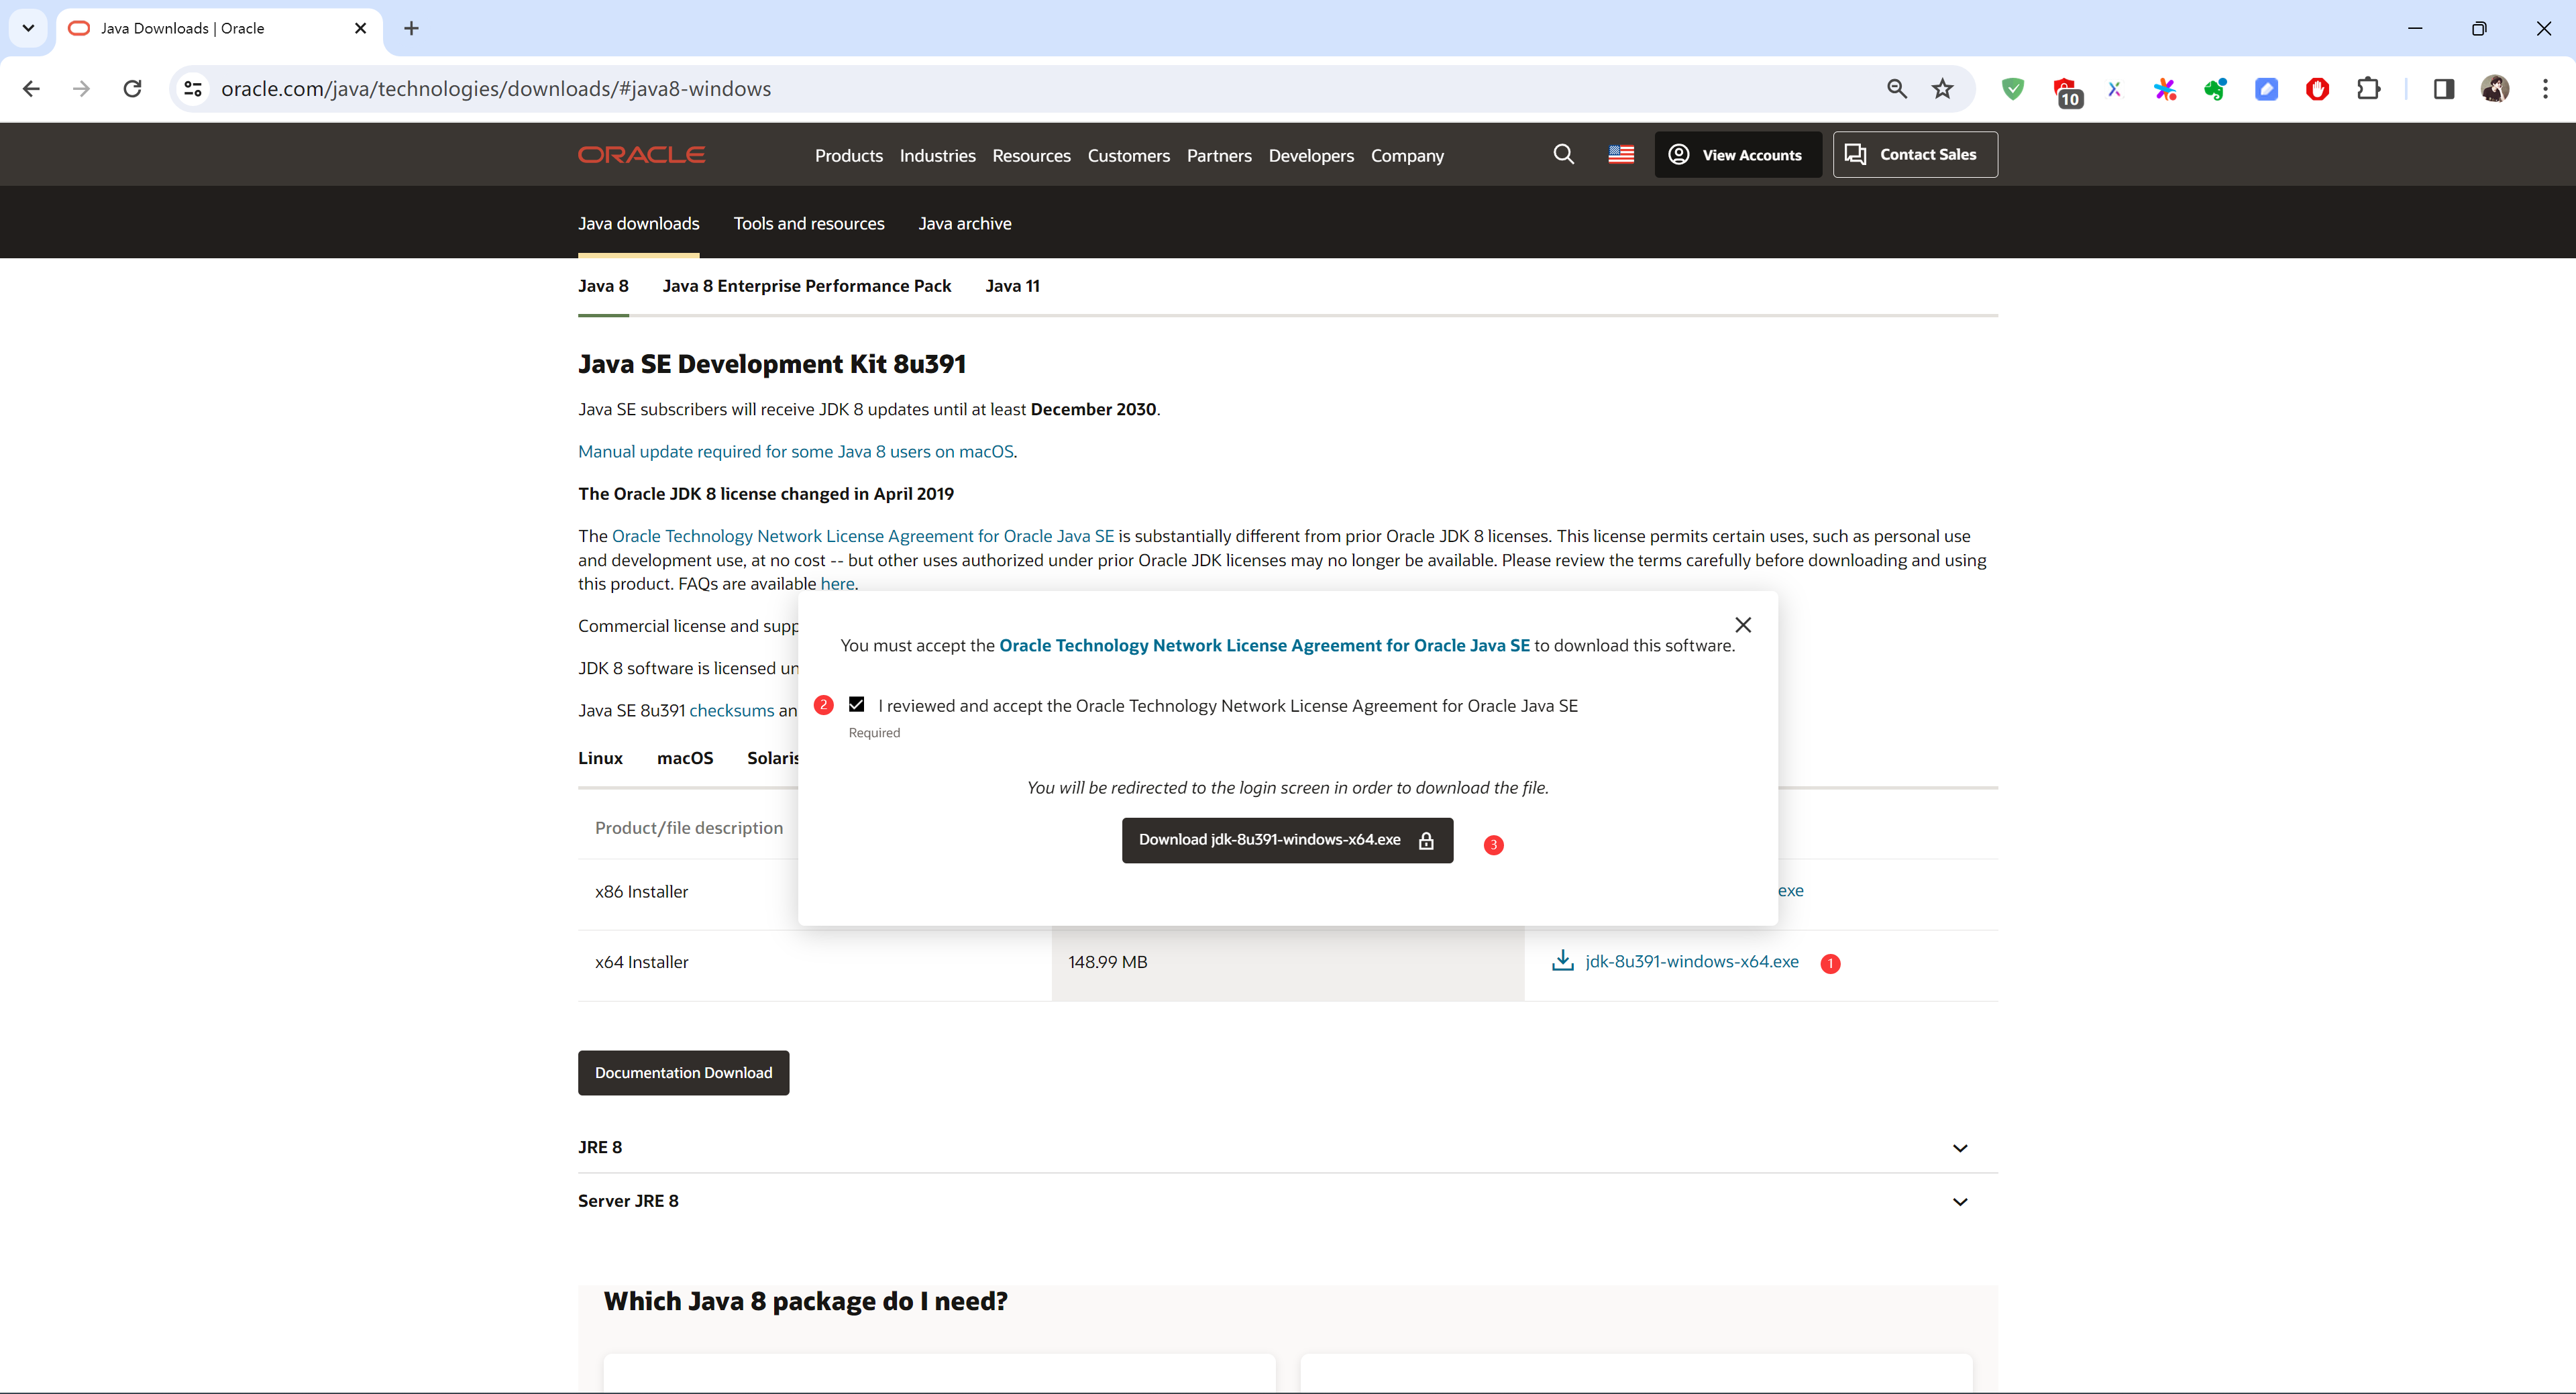Screen dimensions: 2576x1394
Task: Switch to the Java 11 tab
Action: pos(1012,286)
